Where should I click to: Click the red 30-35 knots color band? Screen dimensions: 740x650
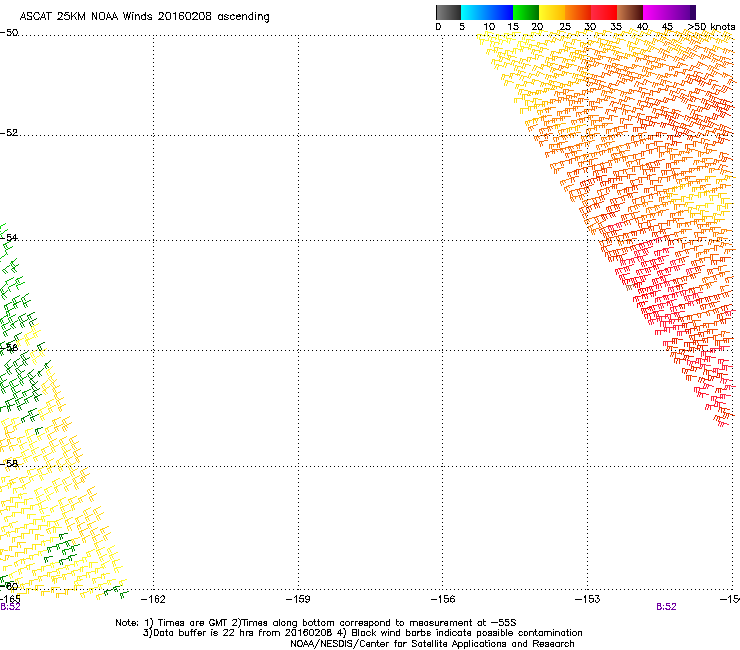[x=604, y=12]
